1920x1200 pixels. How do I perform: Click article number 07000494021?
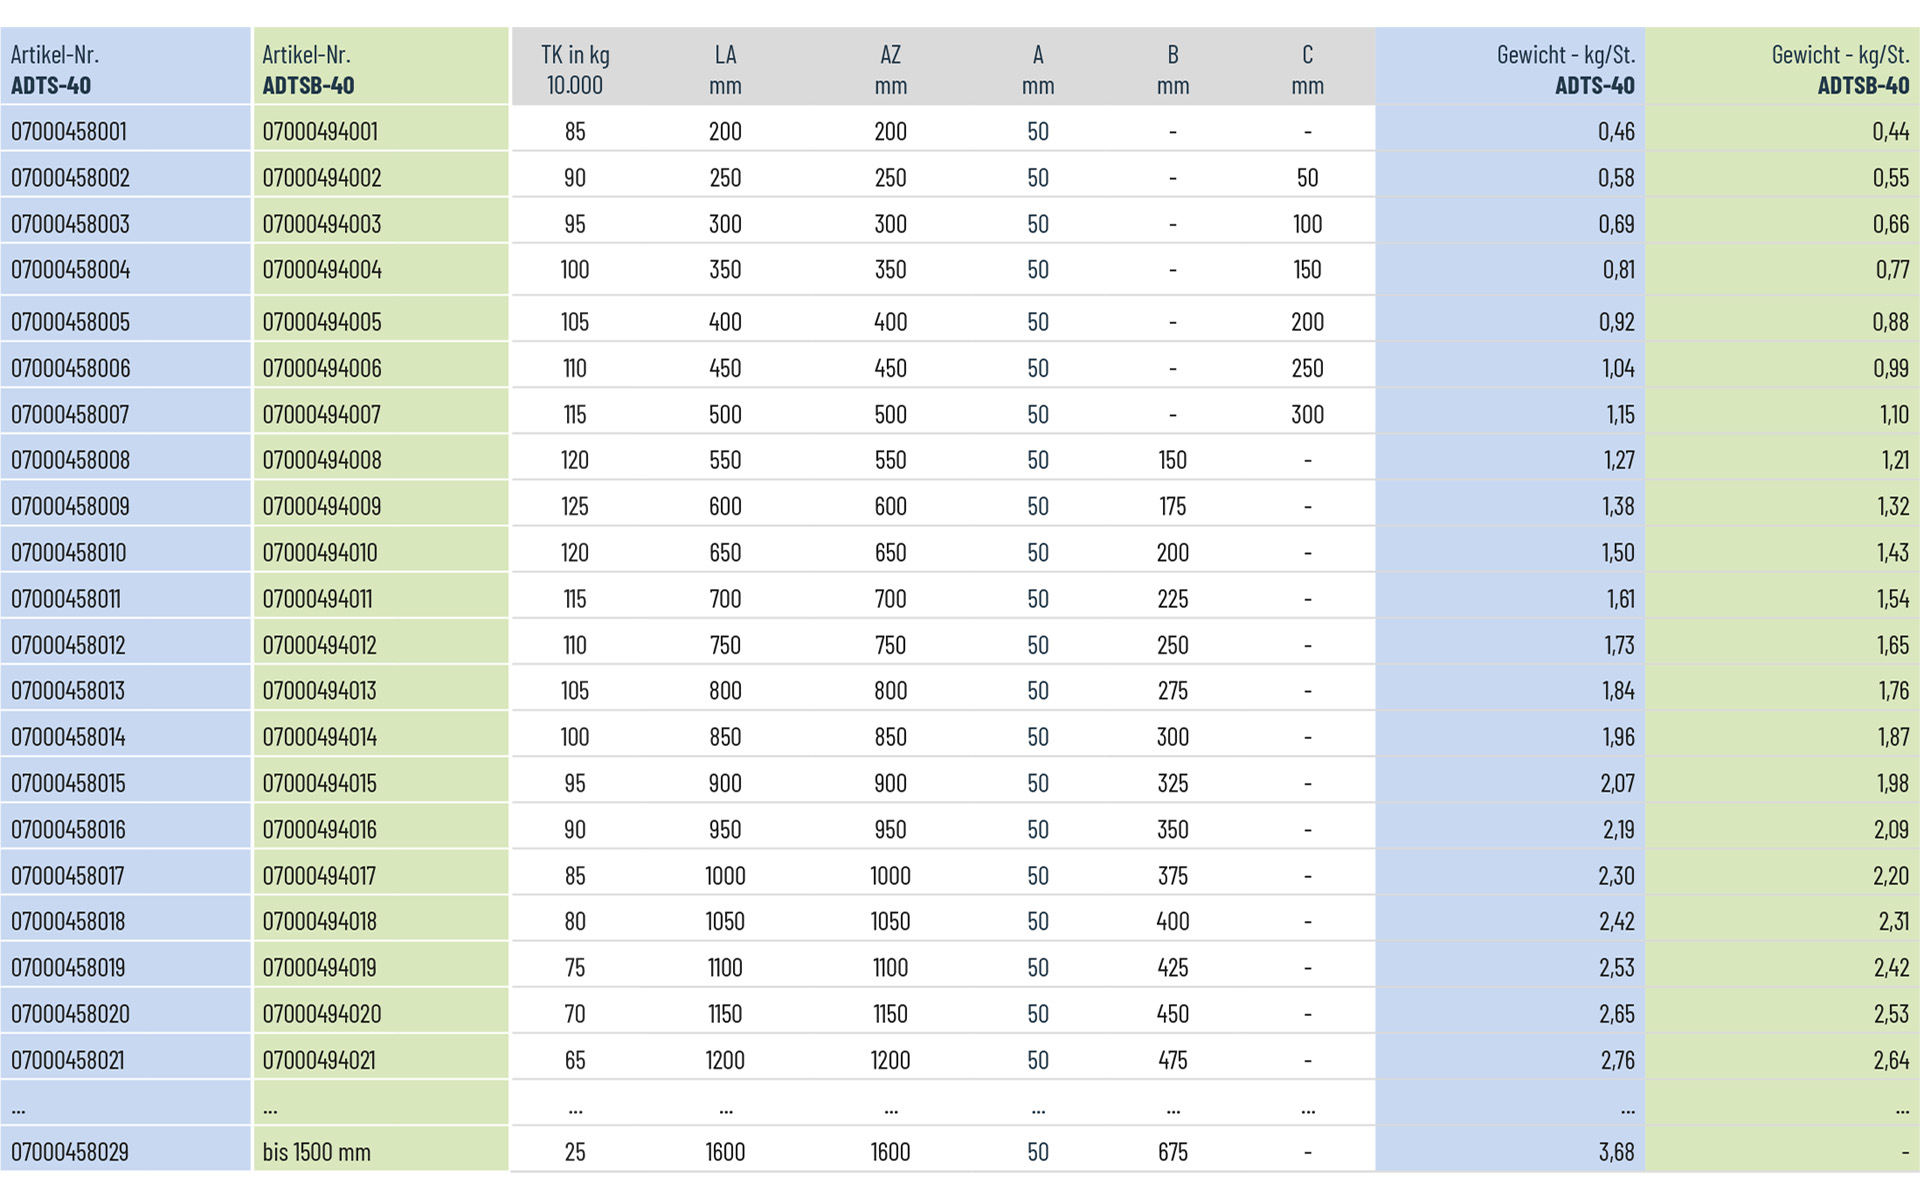pyautogui.click(x=320, y=1060)
